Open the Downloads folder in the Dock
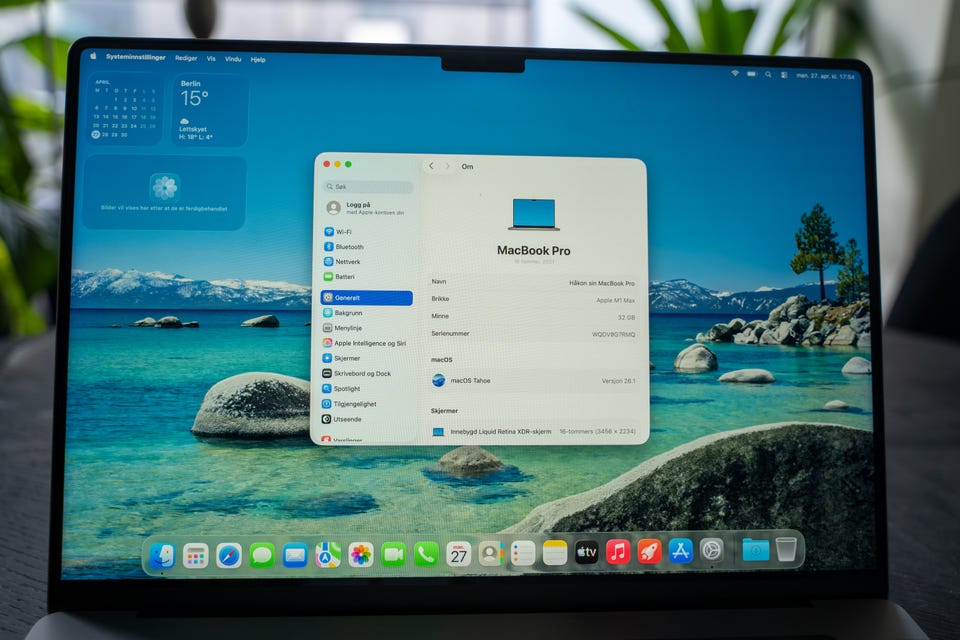 click(x=756, y=549)
